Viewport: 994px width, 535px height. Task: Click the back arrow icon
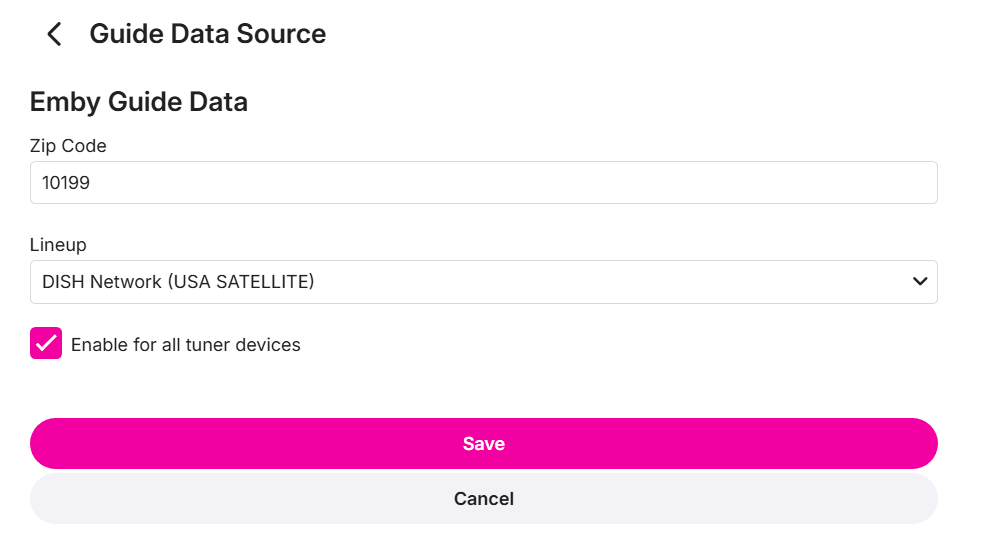(54, 34)
